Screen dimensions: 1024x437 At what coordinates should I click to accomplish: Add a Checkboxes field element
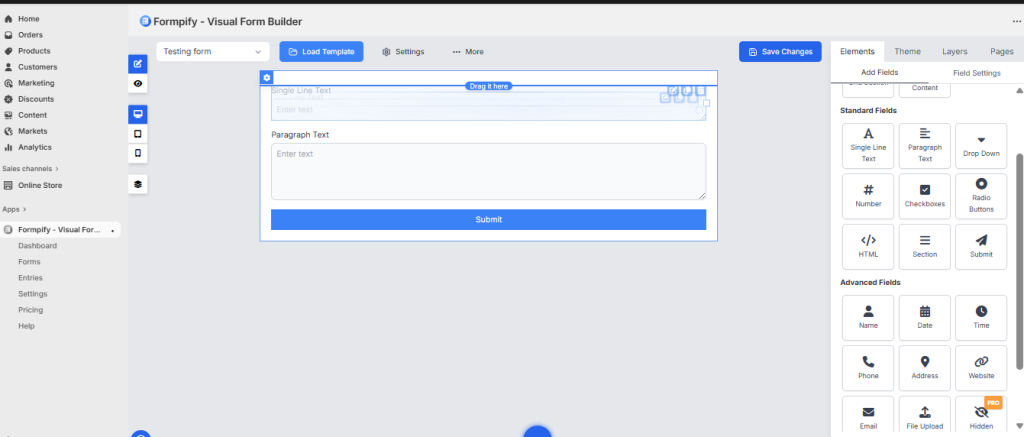point(924,194)
